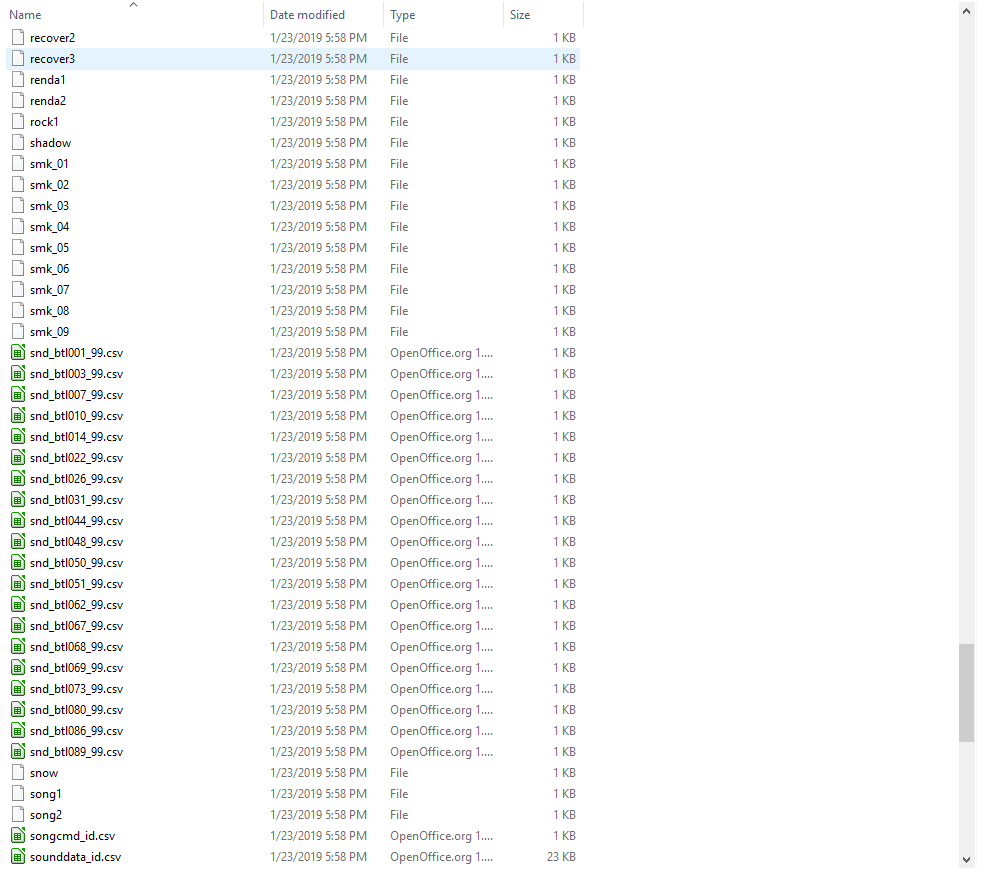Image resolution: width=986 pixels, height=874 pixels.
Task: Click the file icon of snow
Action: pos(18,773)
